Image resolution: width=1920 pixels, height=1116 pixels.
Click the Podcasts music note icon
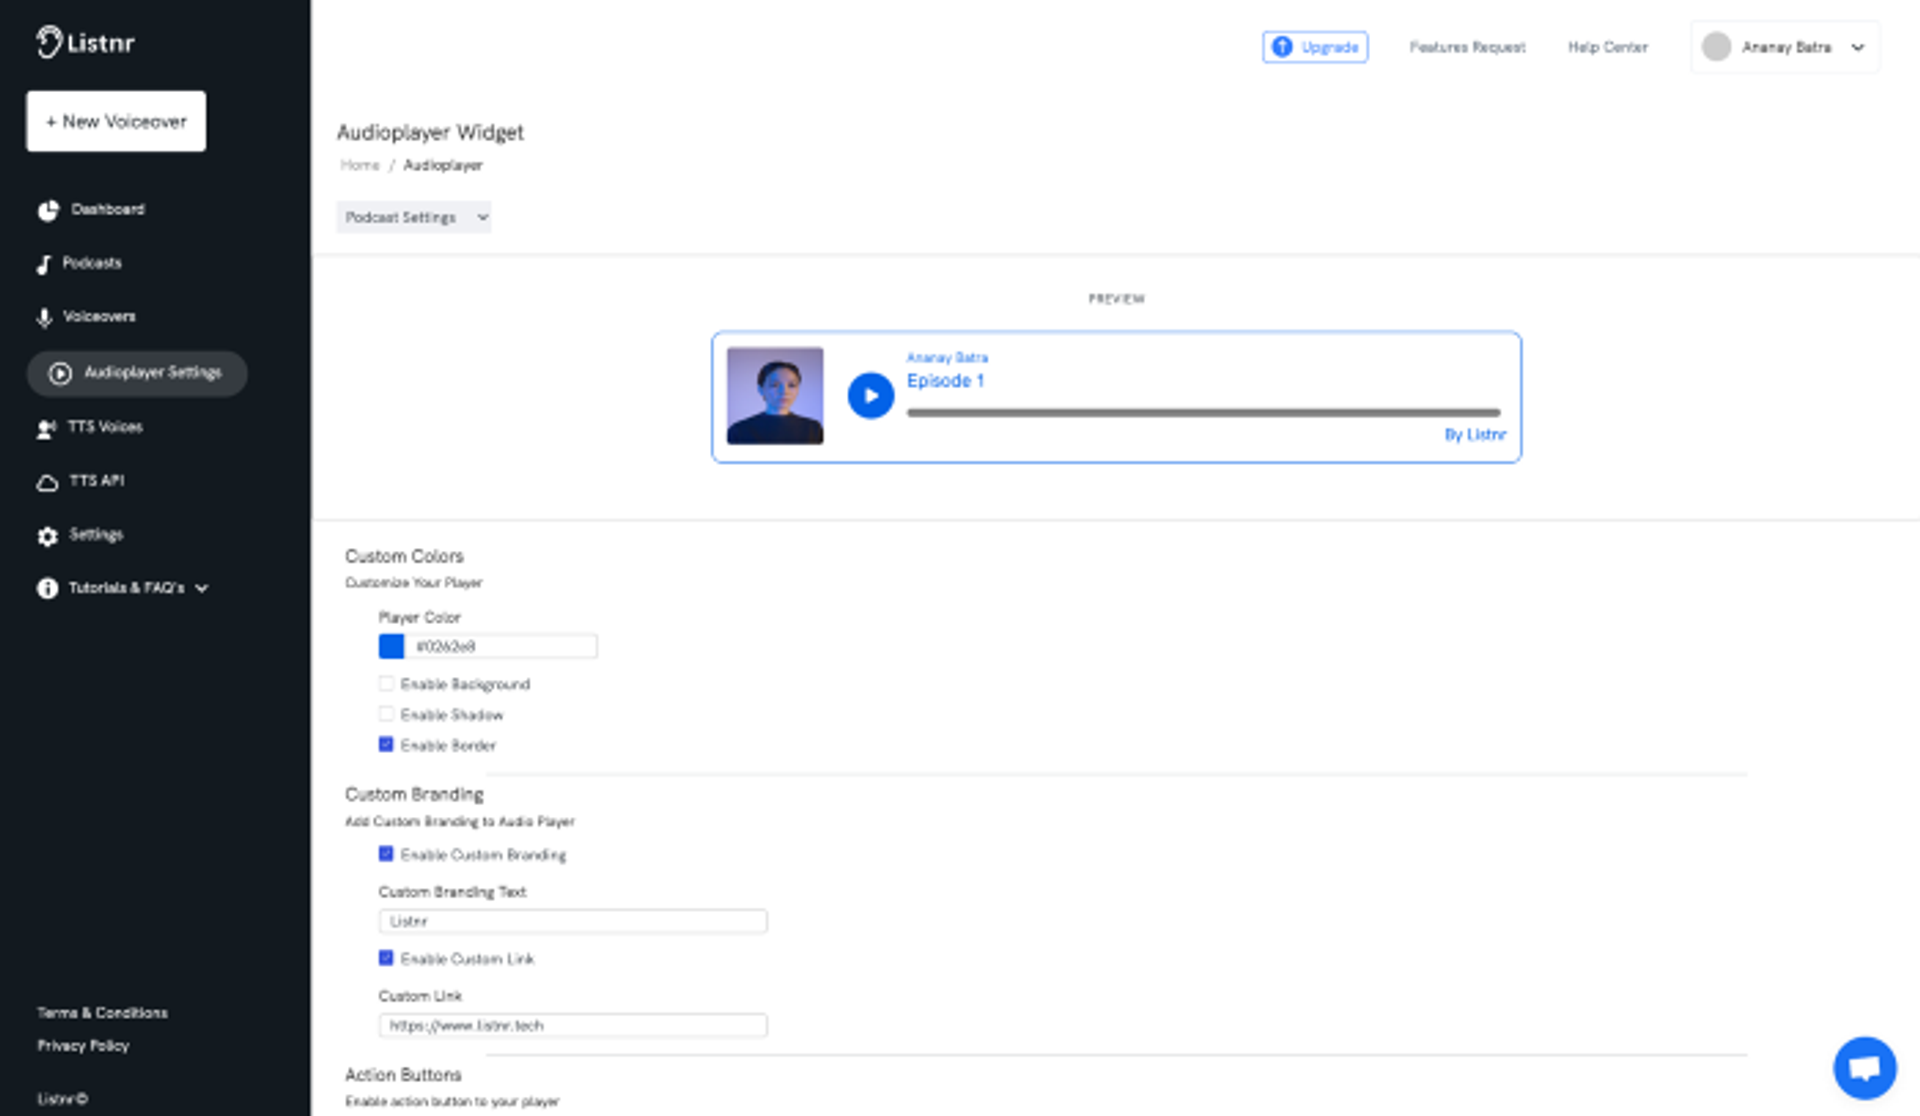[44, 264]
